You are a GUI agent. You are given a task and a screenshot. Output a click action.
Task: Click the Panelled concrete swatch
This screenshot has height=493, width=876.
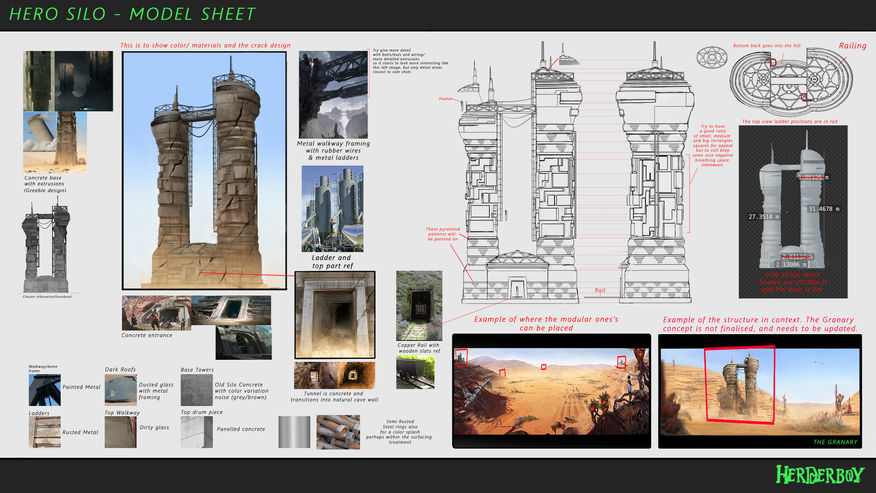click(197, 432)
